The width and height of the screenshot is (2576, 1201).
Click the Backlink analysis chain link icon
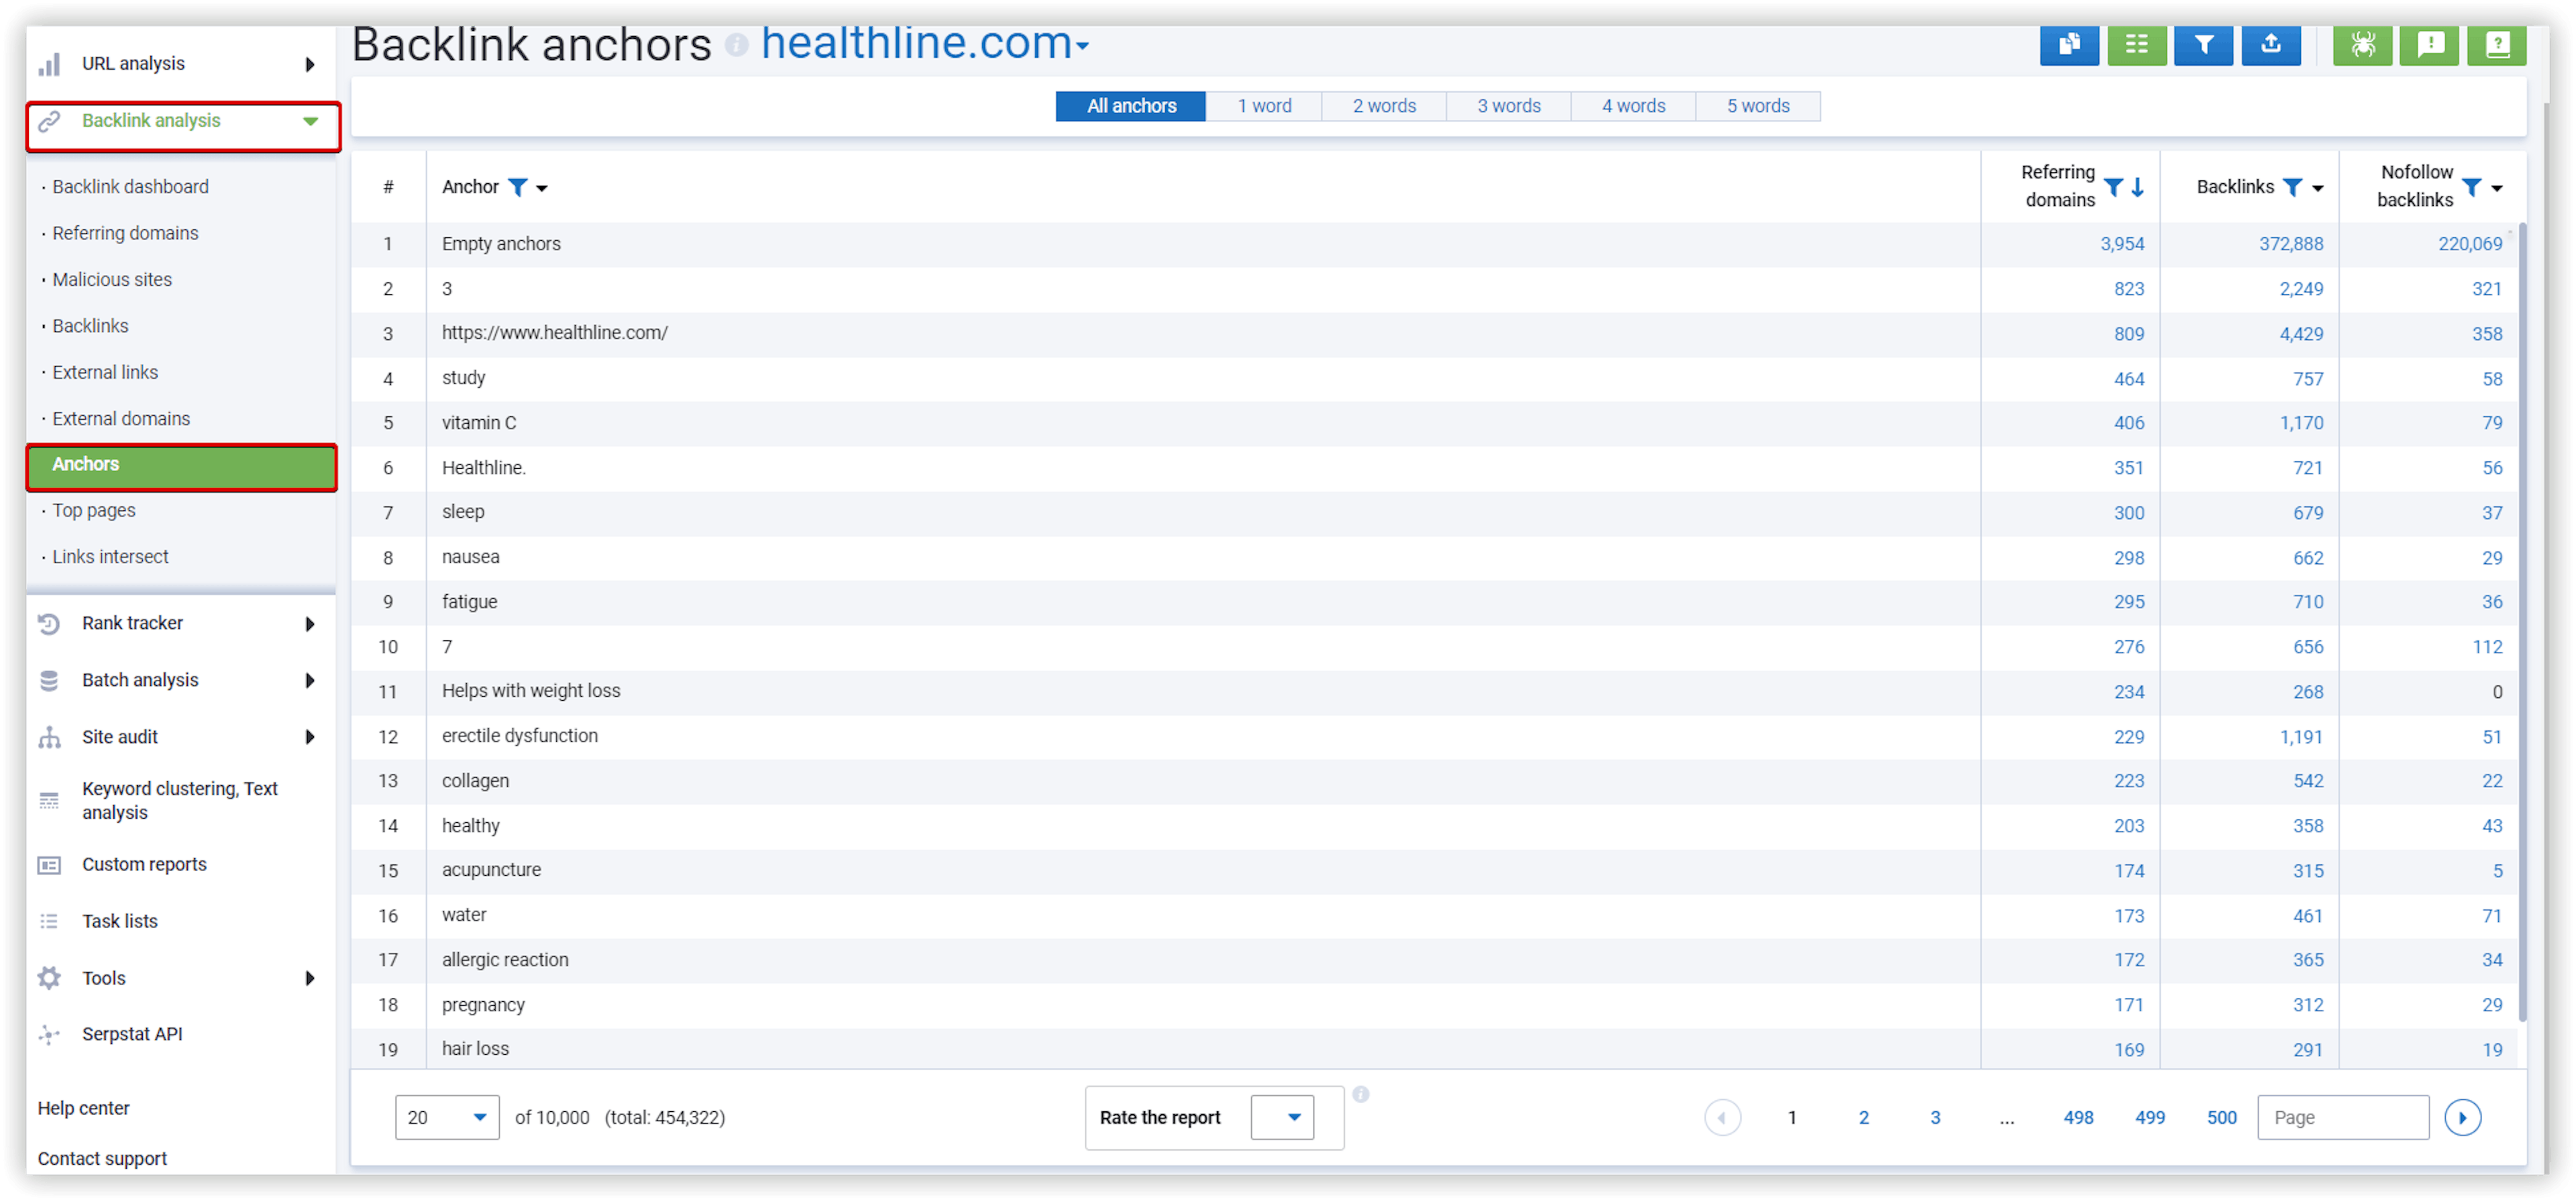[49, 121]
